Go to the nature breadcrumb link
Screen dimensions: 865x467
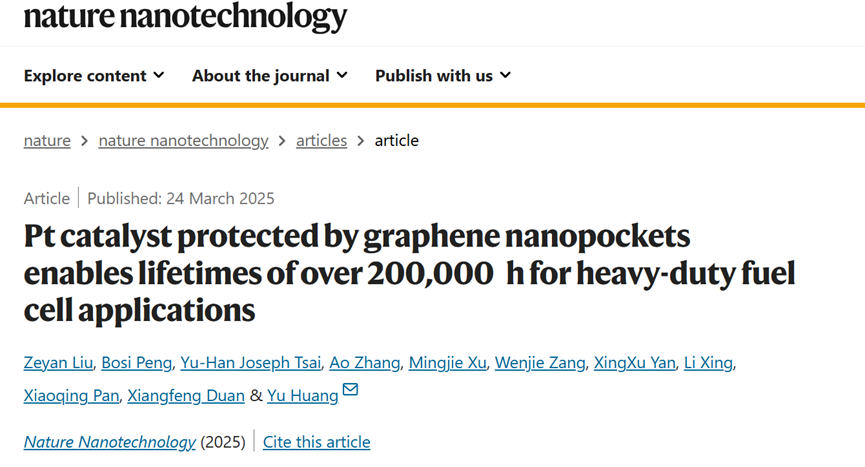(47, 141)
